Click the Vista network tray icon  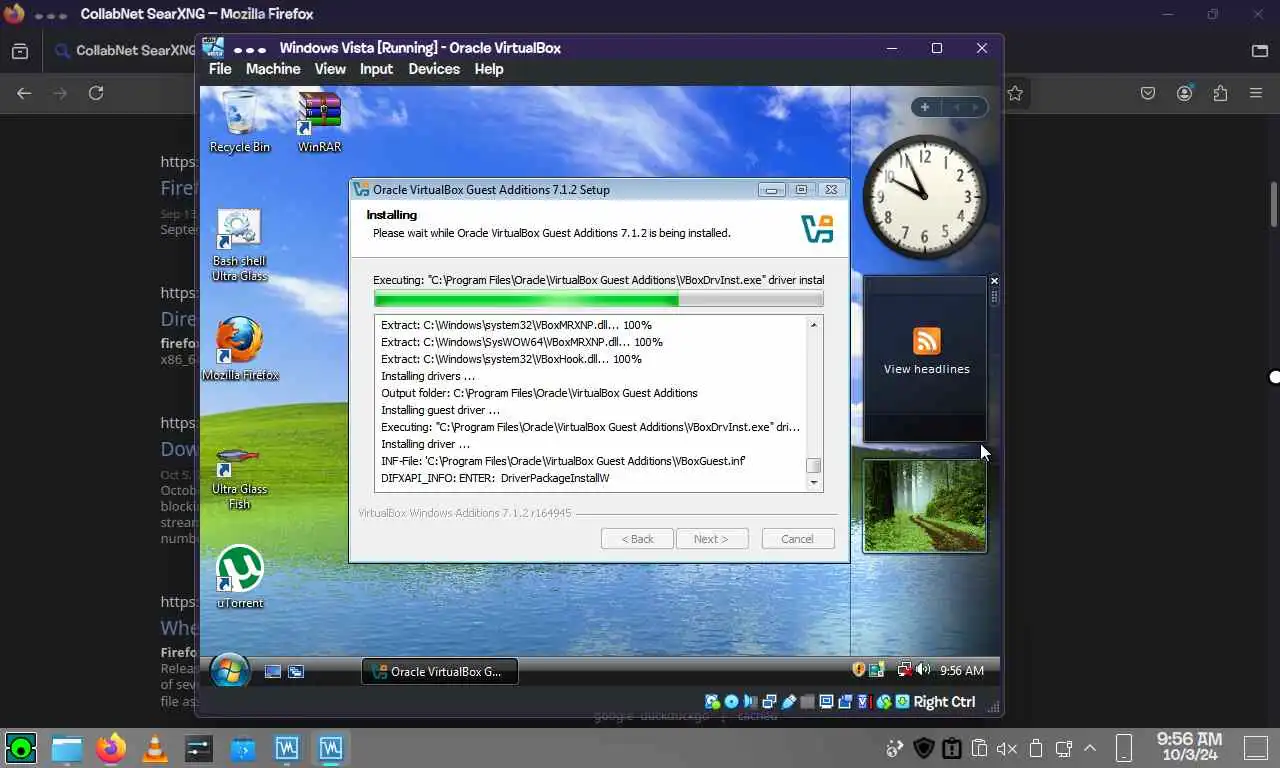tap(905, 670)
